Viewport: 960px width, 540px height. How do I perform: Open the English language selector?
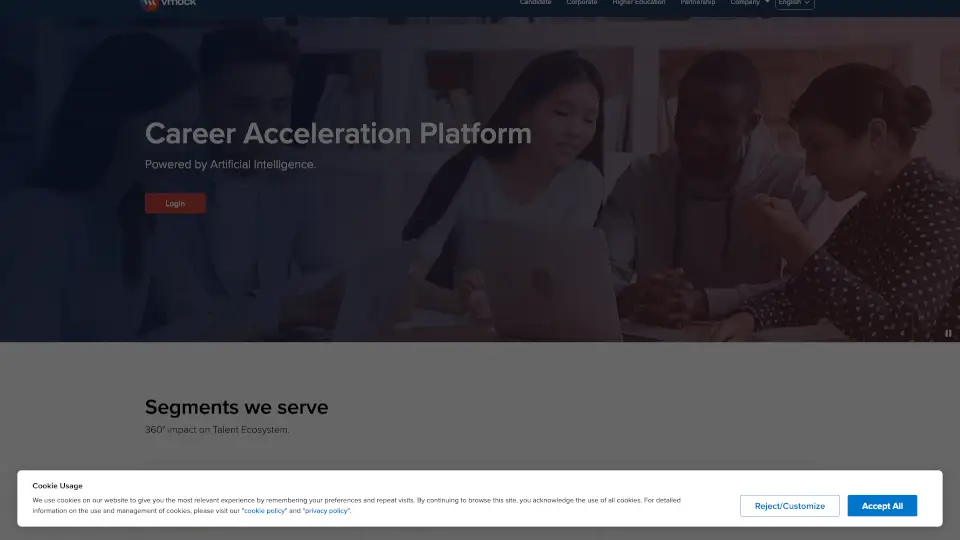pyautogui.click(x=794, y=3)
